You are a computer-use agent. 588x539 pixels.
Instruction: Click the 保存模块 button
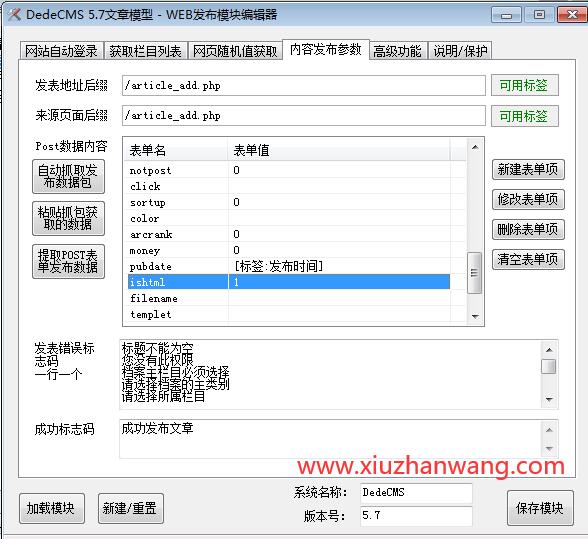pos(540,508)
